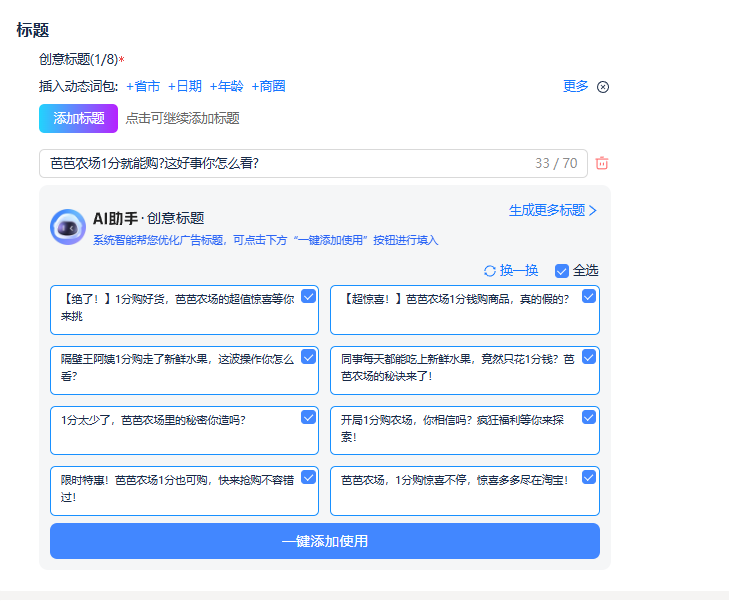
Task: Click the 点击可继续添加标题 hint text
Action: (182, 118)
